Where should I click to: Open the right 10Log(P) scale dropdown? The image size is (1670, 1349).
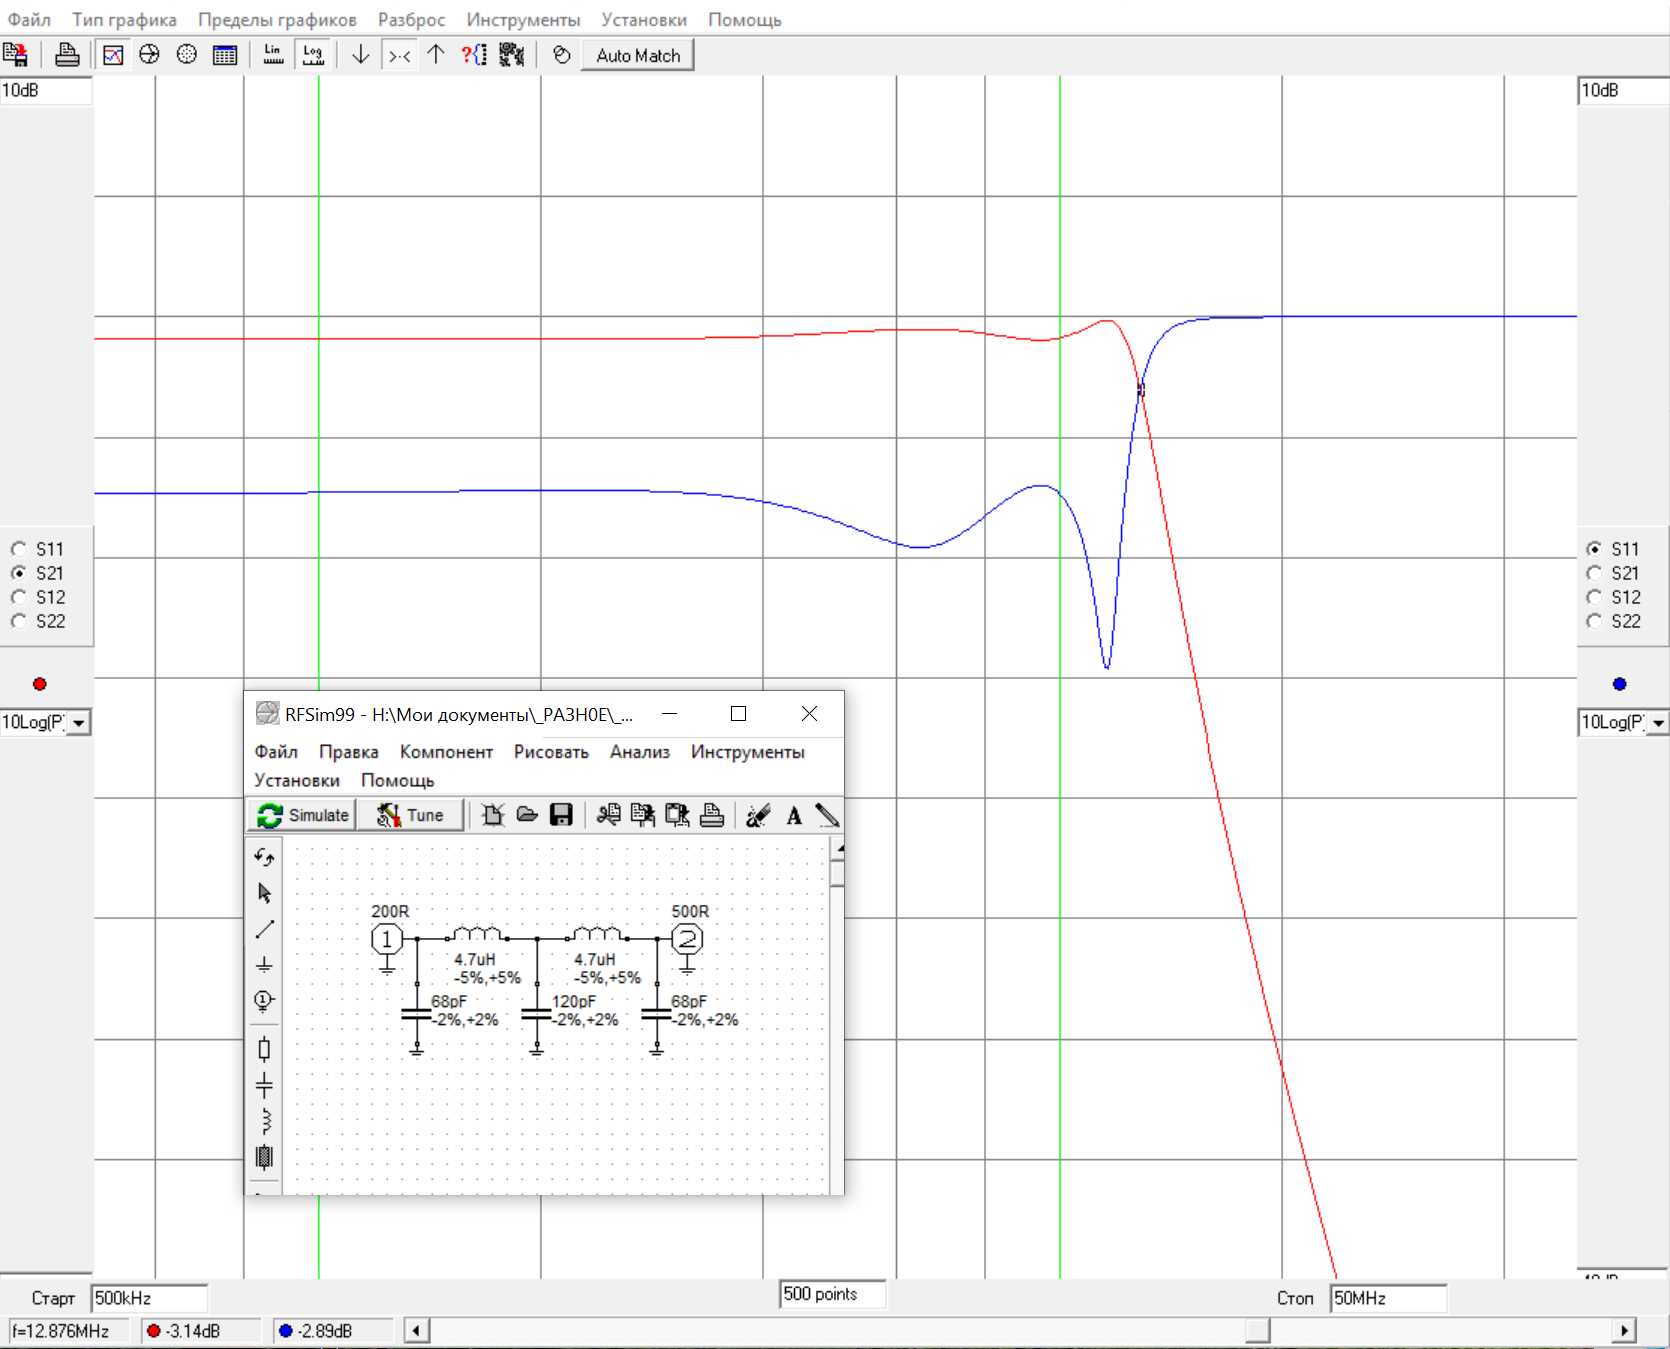pyautogui.click(x=1658, y=722)
